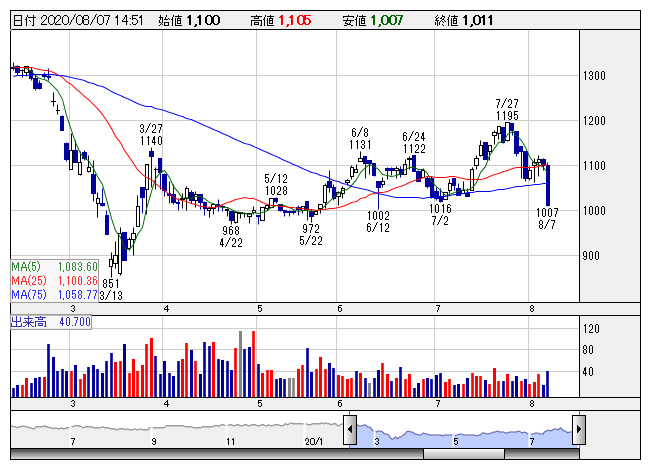Click the 高値 1,105 high price value

281,20
